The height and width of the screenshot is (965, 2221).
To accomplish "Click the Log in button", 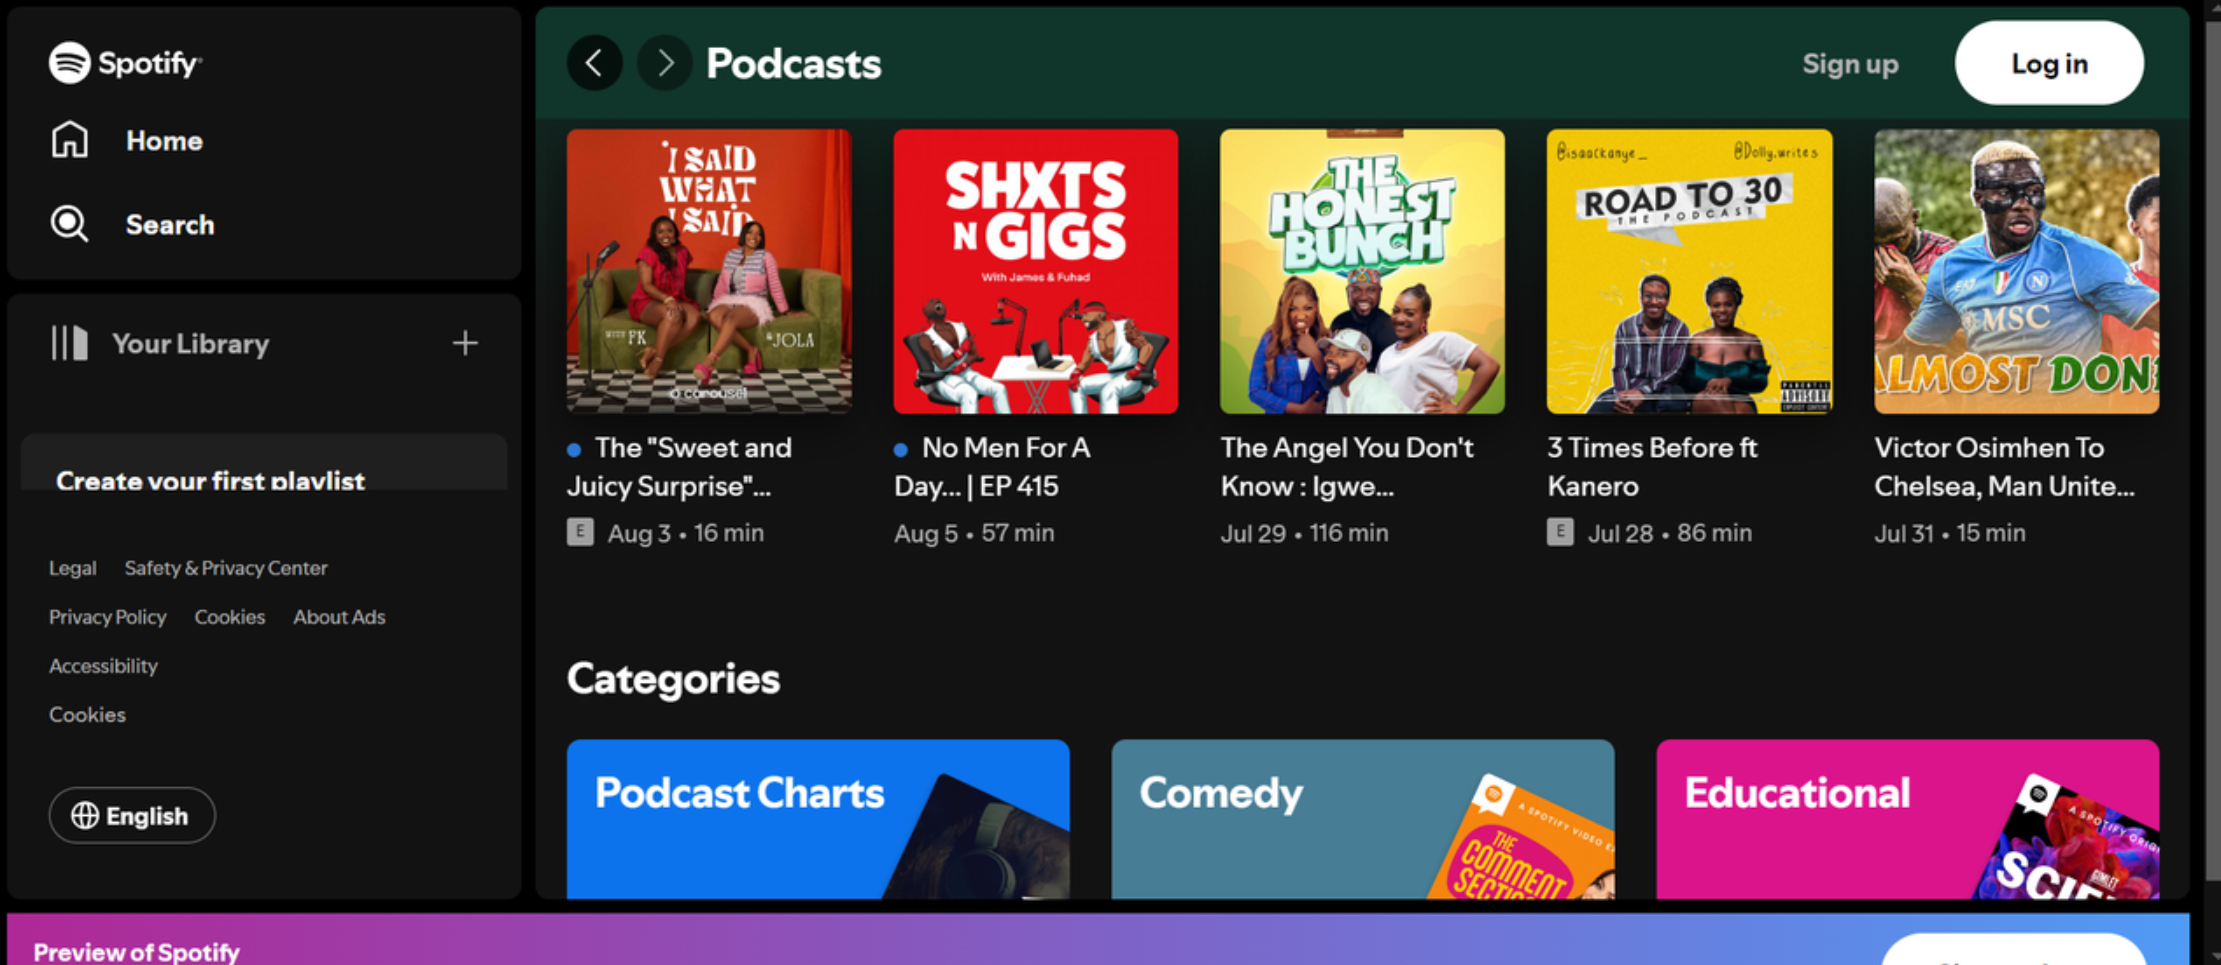I will (2048, 63).
